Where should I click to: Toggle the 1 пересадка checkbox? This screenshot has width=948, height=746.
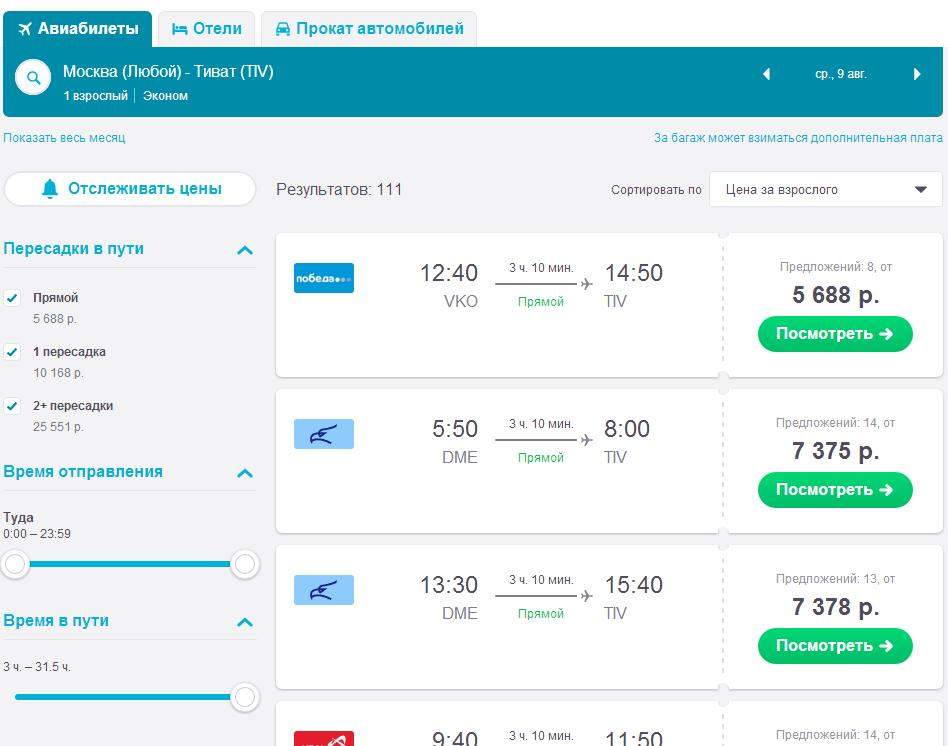[12, 352]
